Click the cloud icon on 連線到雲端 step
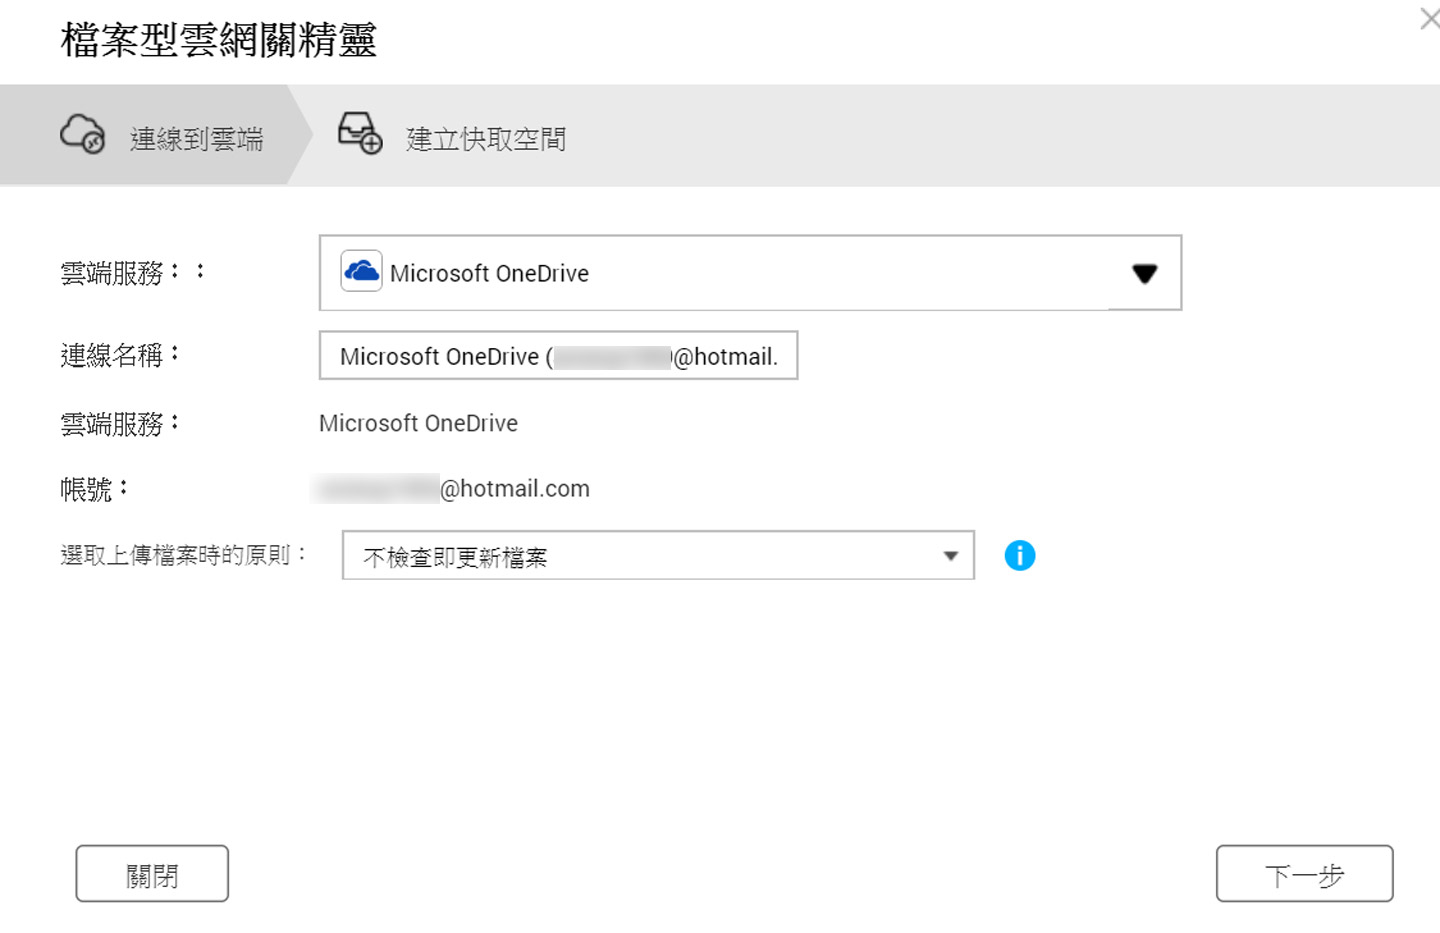 coord(80,132)
